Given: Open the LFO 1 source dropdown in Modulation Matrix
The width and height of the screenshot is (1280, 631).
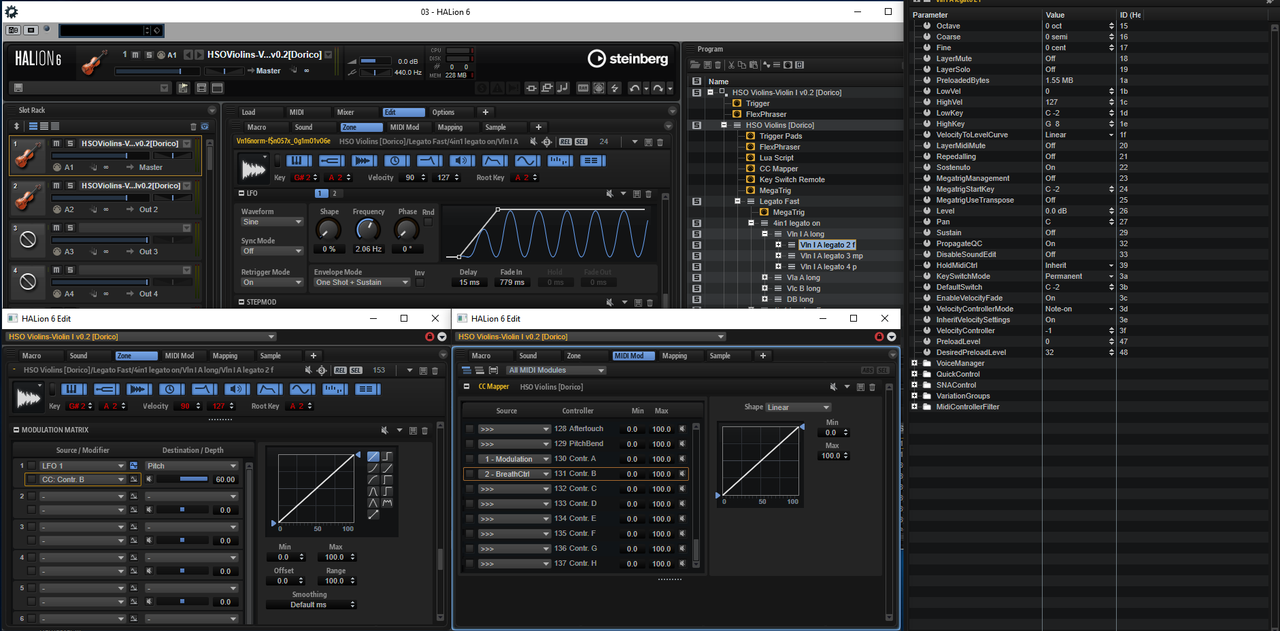Looking at the screenshot, I should pyautogui.click(x=83, y=465).
